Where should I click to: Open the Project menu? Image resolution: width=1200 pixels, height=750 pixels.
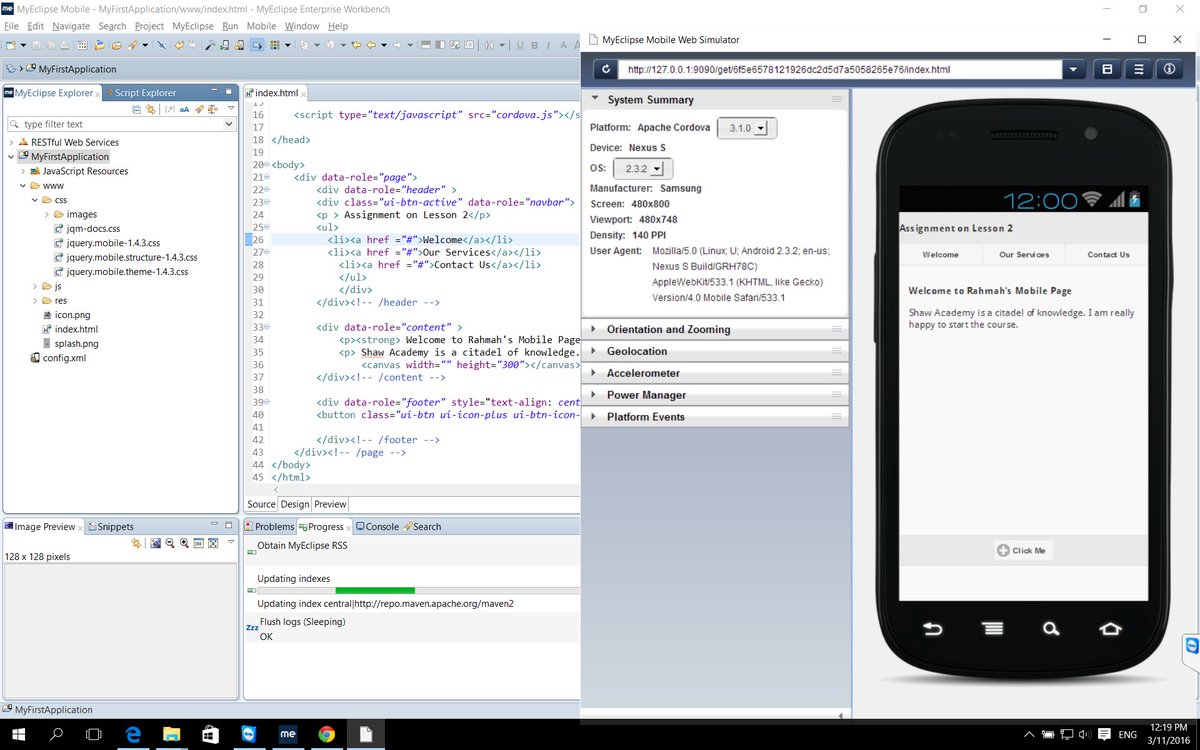click(x=149, y=26)
